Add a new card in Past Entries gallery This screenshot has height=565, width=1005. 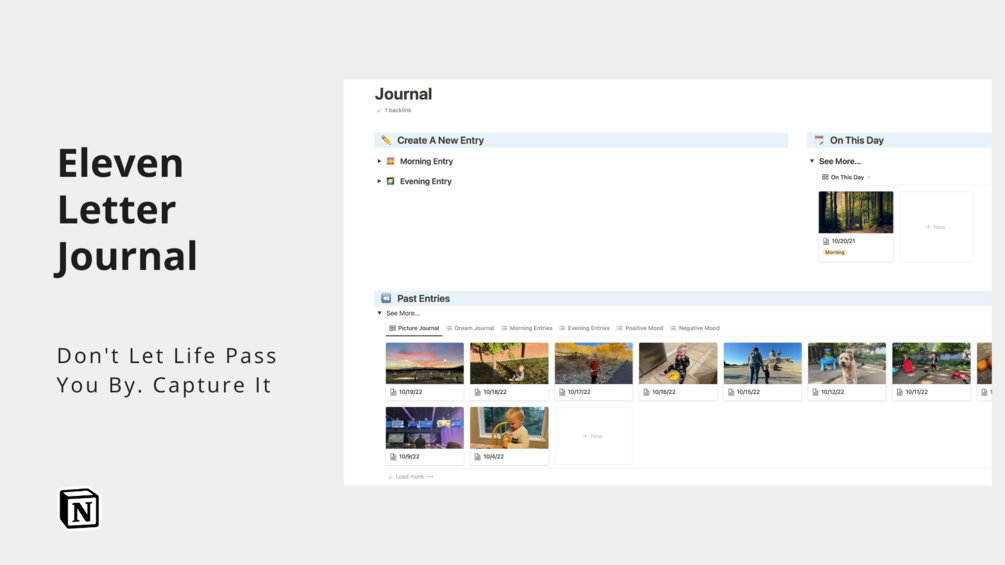coord(594,436)
